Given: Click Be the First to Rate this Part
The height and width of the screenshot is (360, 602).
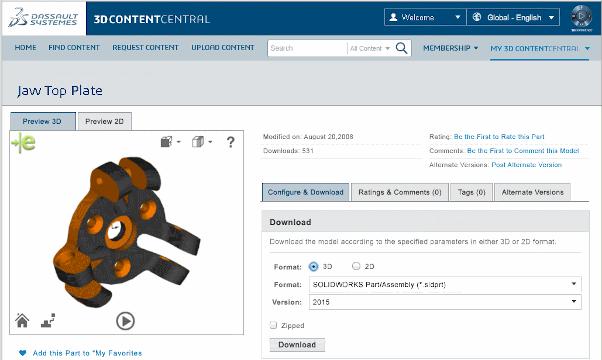Looking at the screenshot, I should coord(499,137).
